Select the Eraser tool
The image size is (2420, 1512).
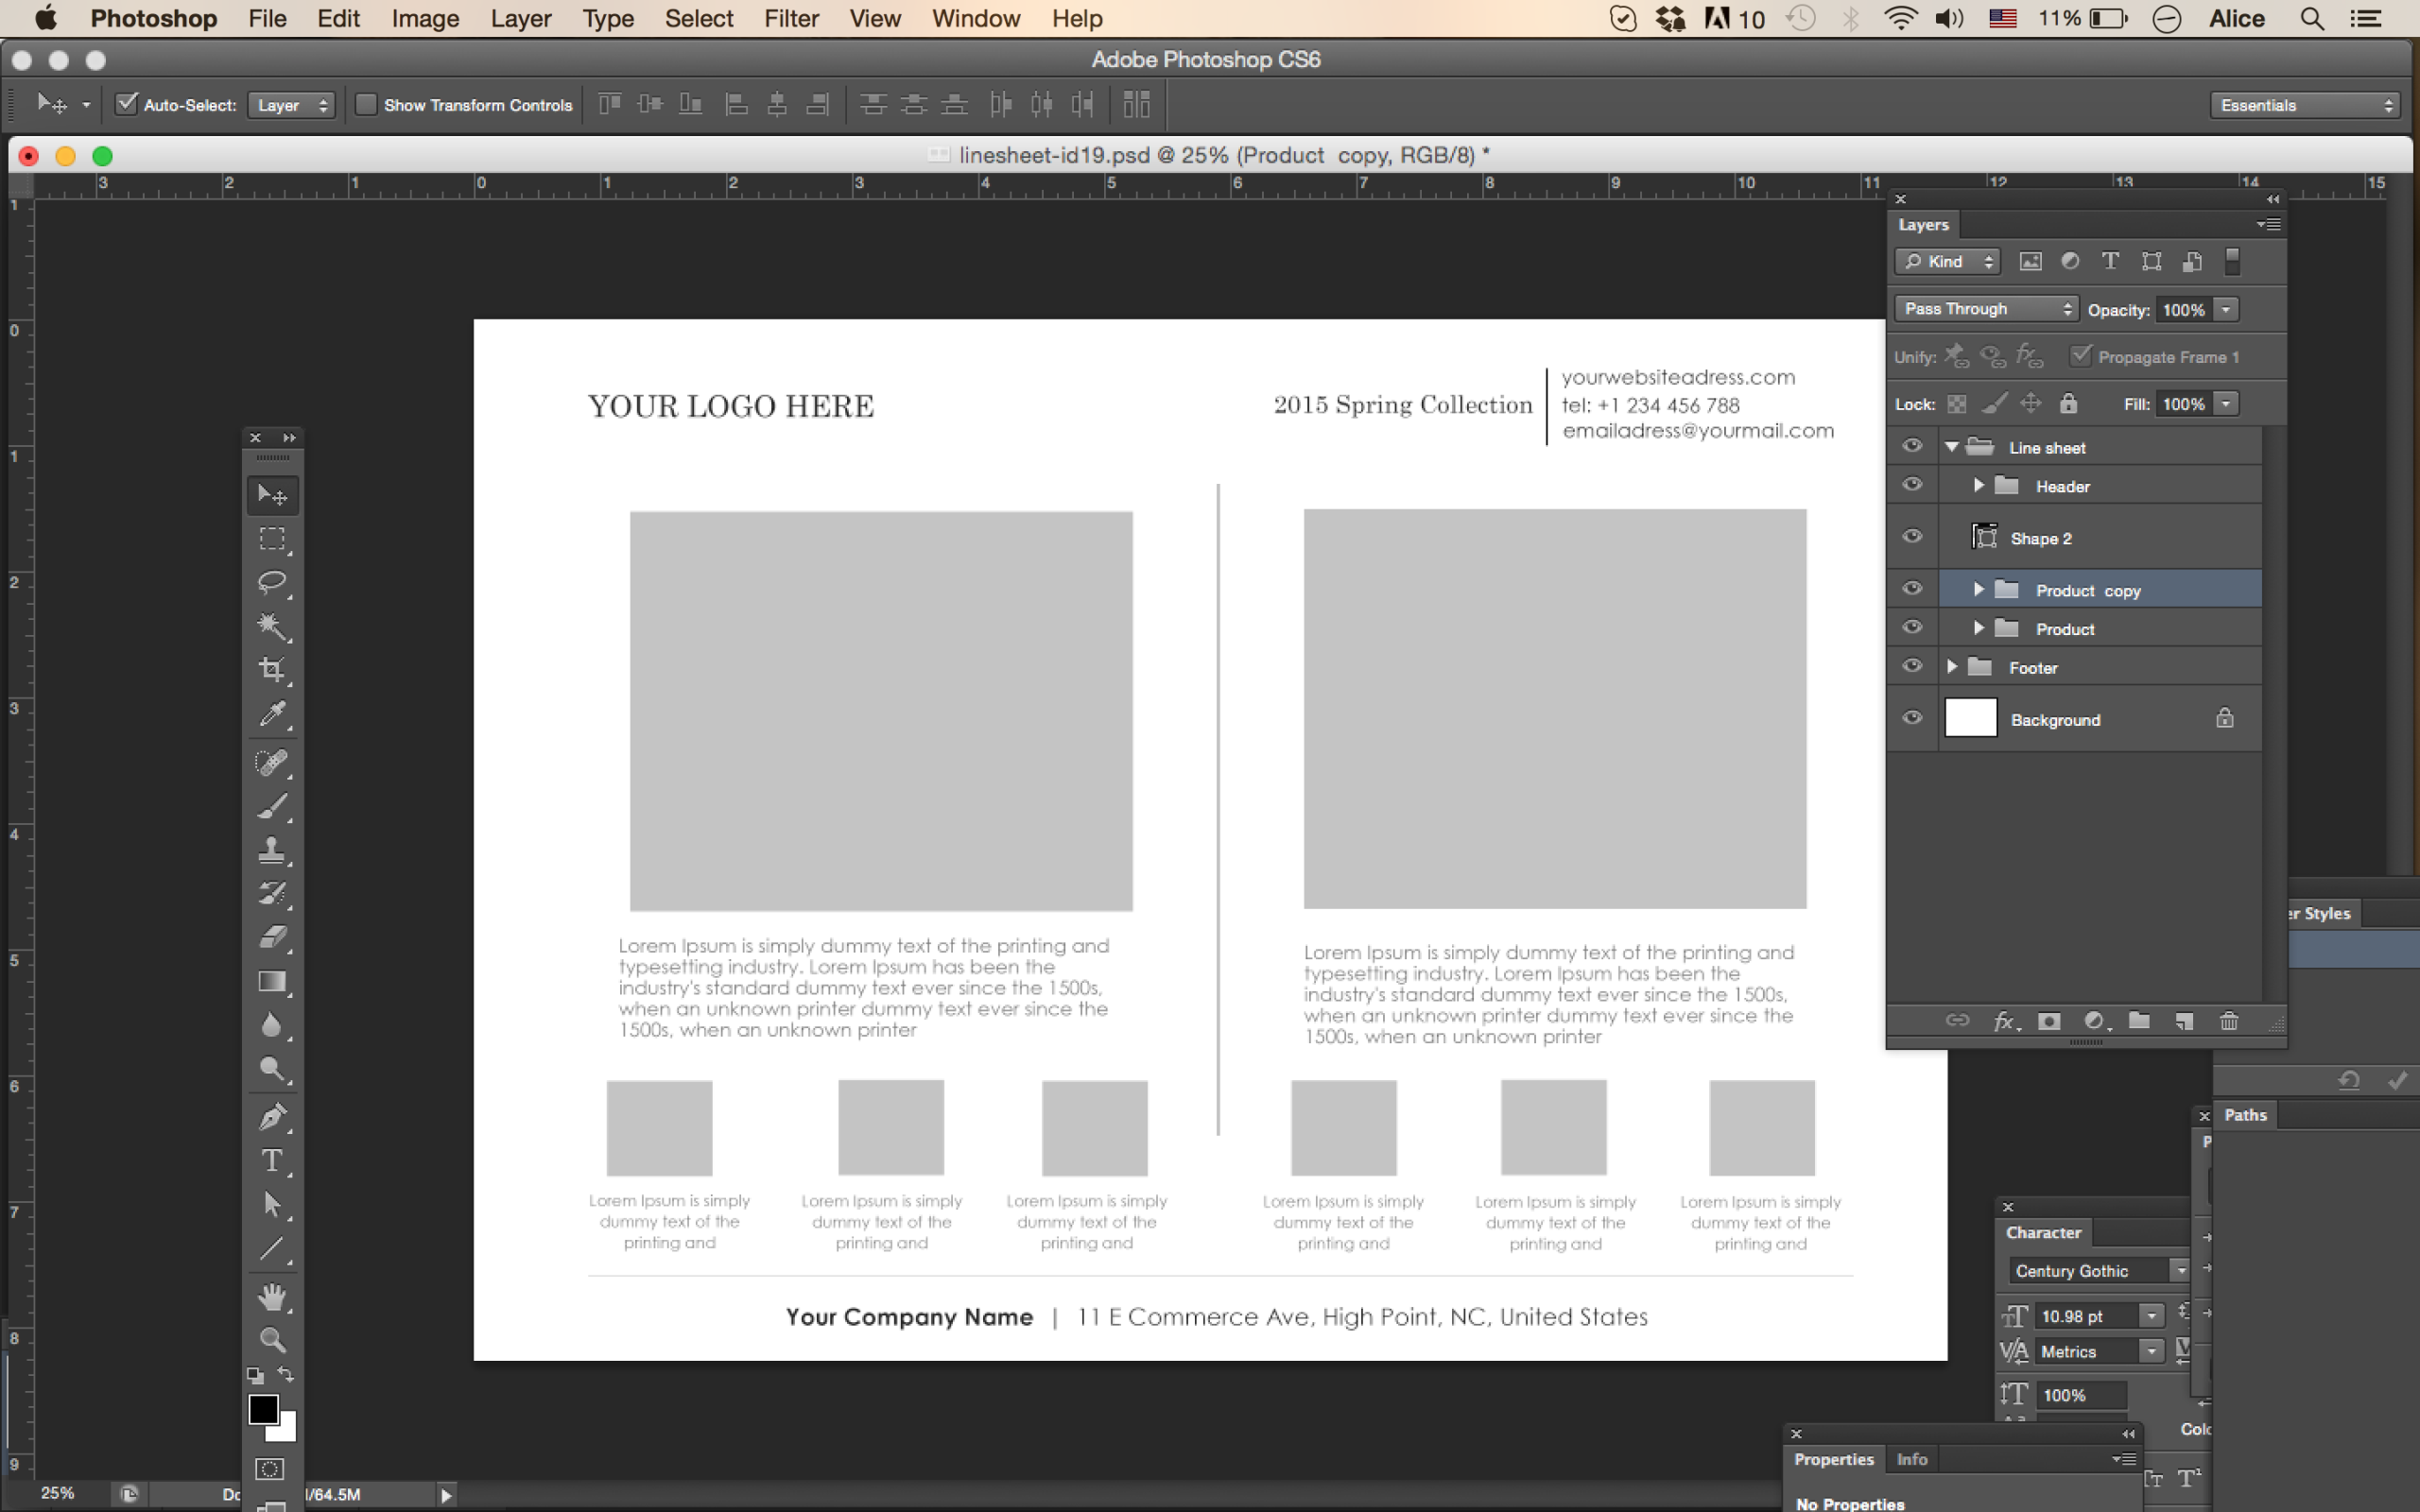tap(272, 938)
